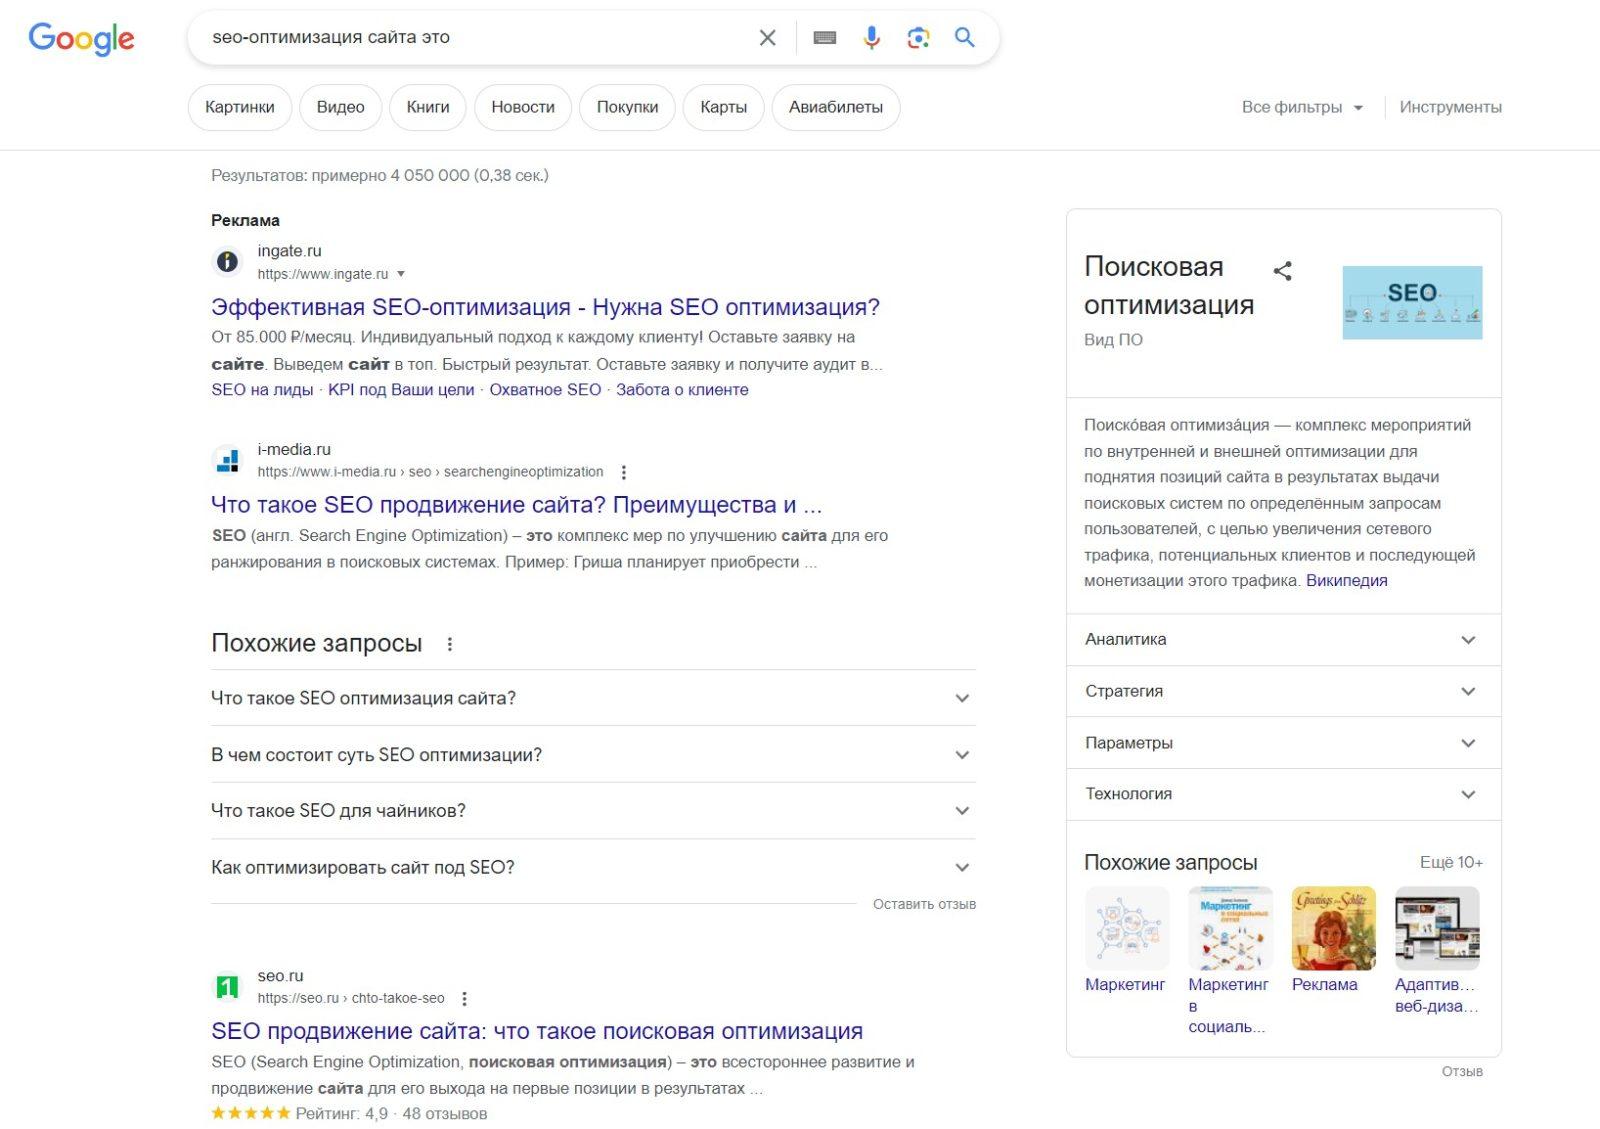The width and height of the screenshot is (1600, 1129).
Task: Open i-media.ru result favicon
Action: pyautogui.click(x=228, y=460)
